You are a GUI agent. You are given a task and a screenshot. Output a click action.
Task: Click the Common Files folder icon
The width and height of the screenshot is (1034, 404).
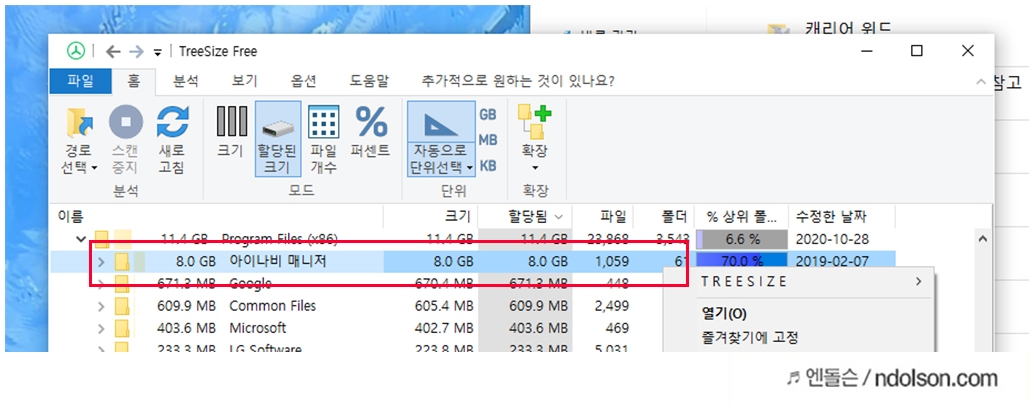[x=122, y=306]
